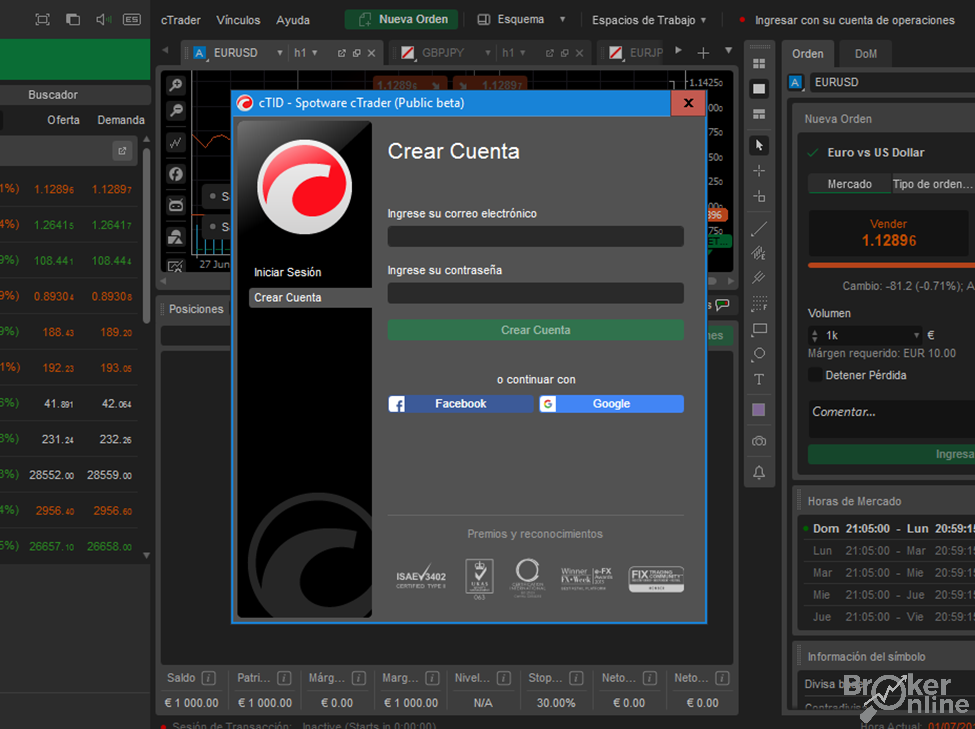The image size is (975, 729).
Task: Expand the Esquema dropdown
Action: pyautogui.click(x=562, y=19)
